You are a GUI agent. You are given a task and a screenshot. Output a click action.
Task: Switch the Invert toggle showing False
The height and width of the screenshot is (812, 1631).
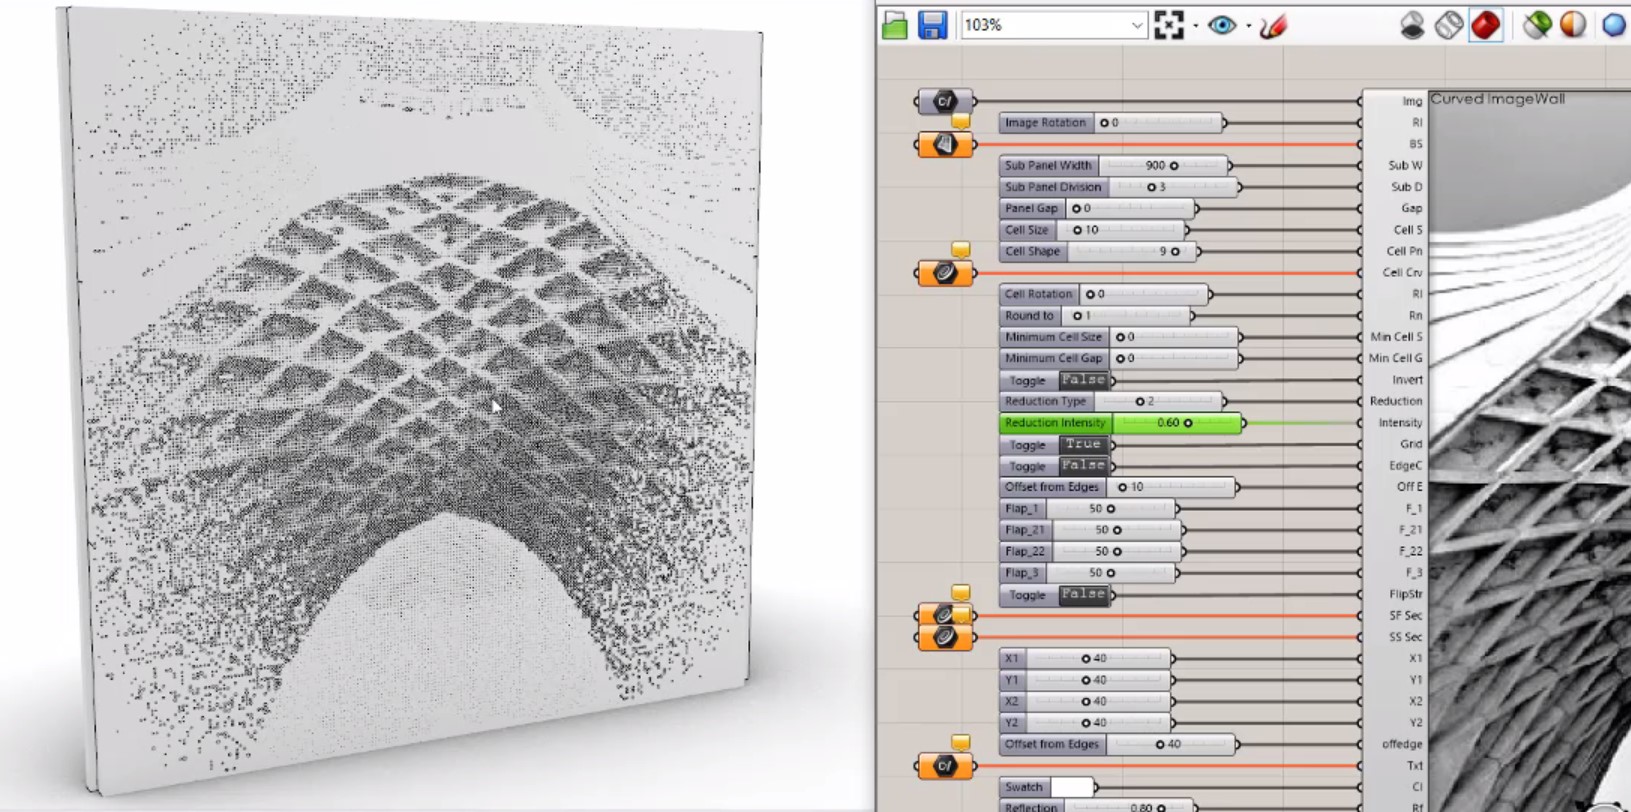(x=1083, y=380)
